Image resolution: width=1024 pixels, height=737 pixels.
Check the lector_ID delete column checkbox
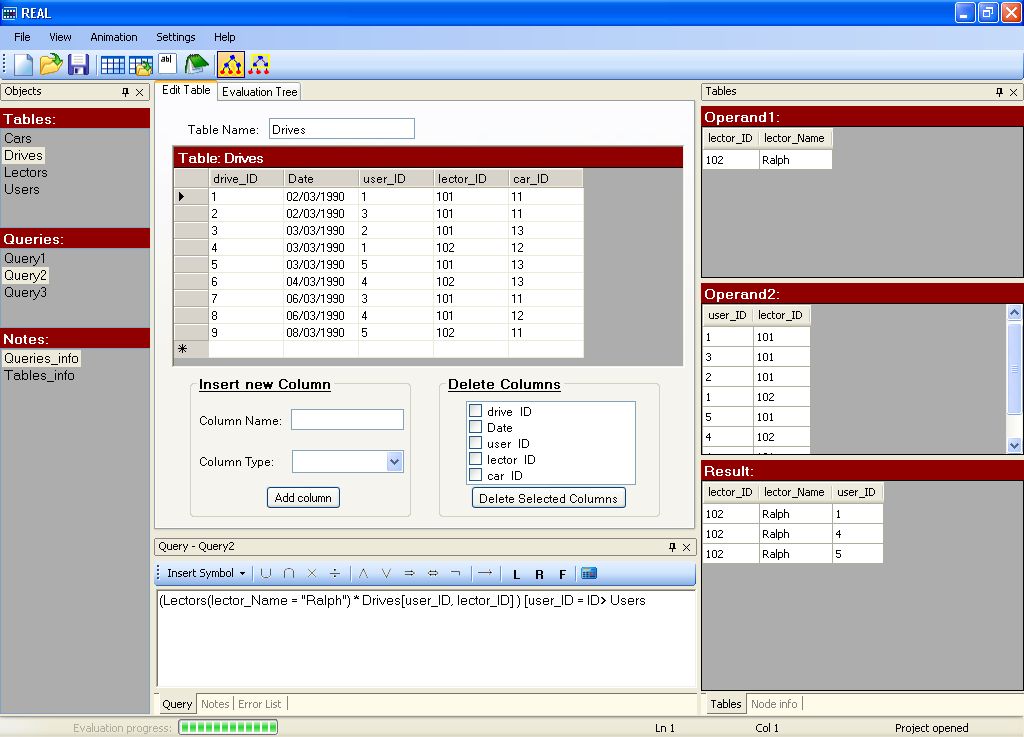pos(475,459)
